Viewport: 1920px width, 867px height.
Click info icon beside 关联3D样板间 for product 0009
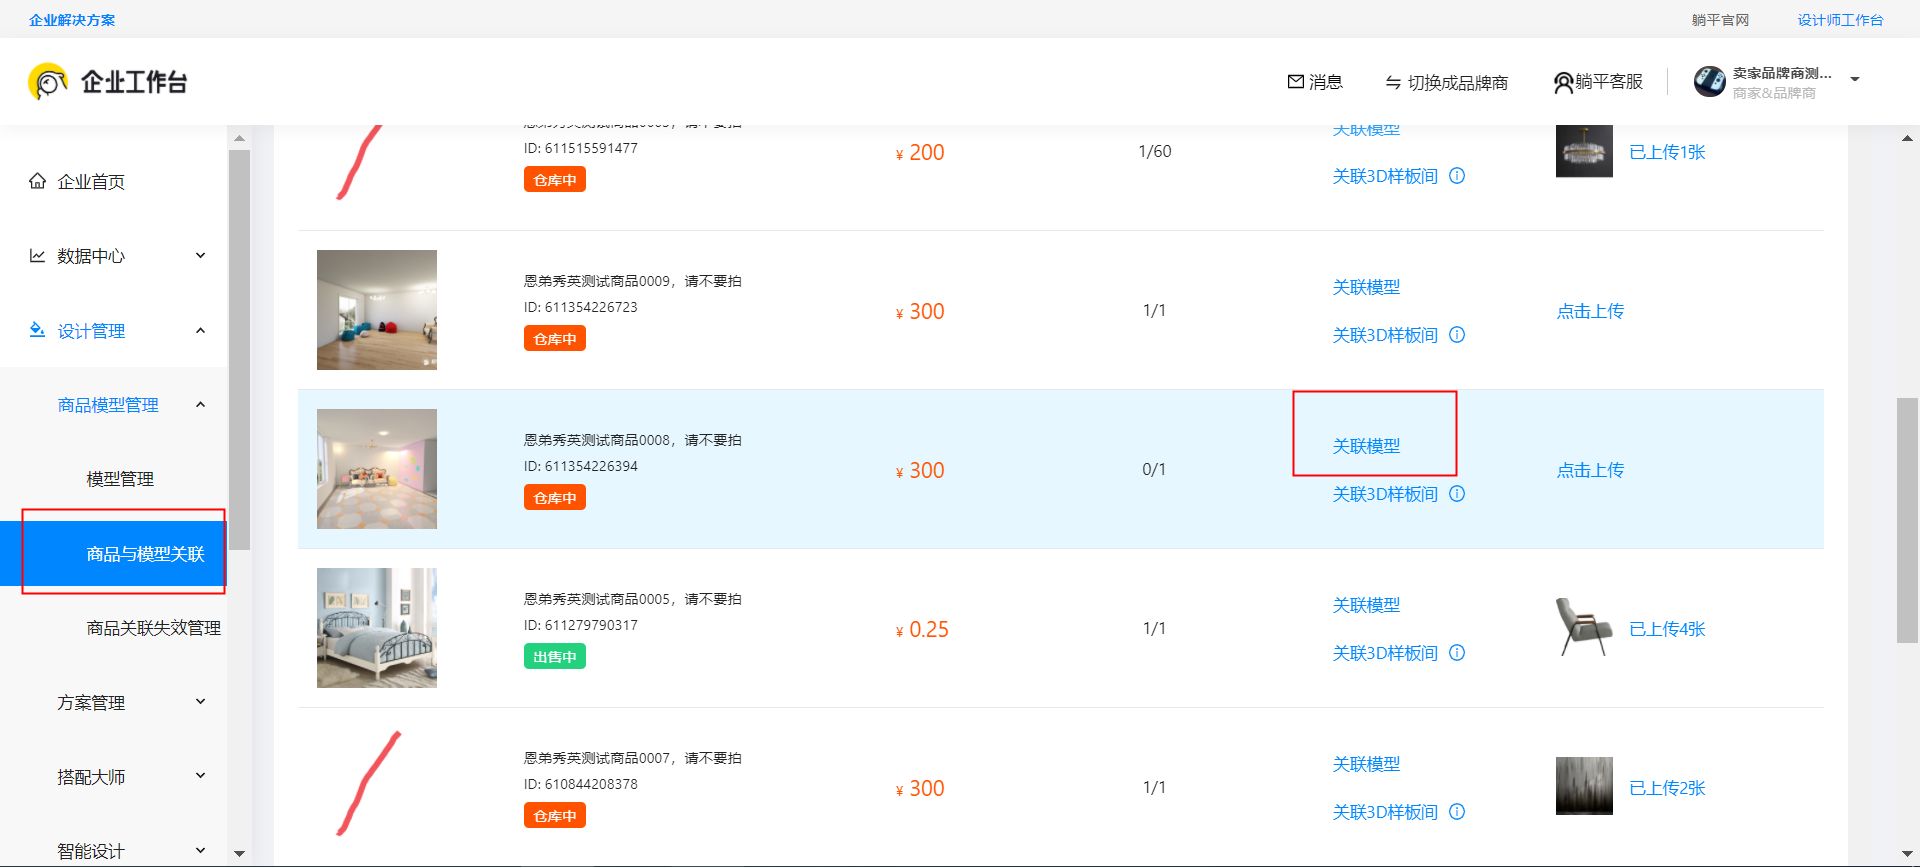coord(1457,335)
